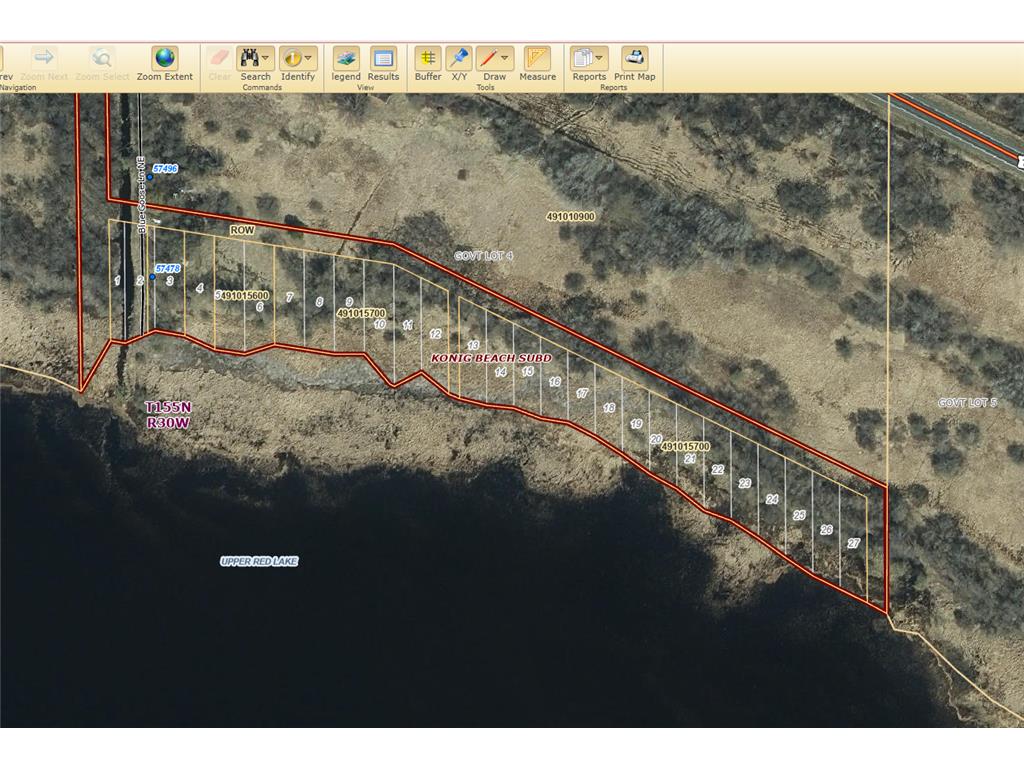Open the Search binoculars tool
This screenshot has width=1024, height=768.
(250, 59)
